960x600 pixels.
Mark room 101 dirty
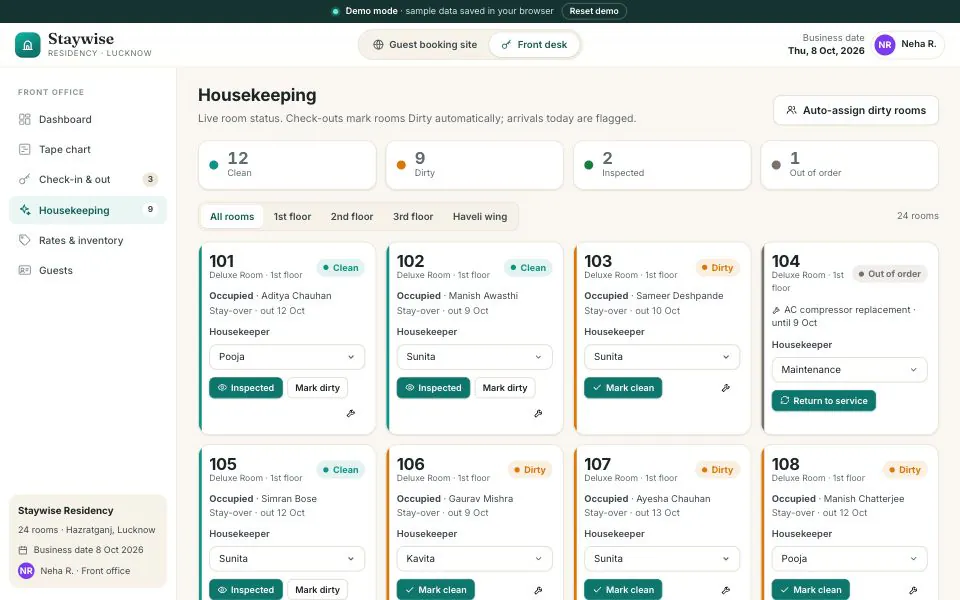317,388
